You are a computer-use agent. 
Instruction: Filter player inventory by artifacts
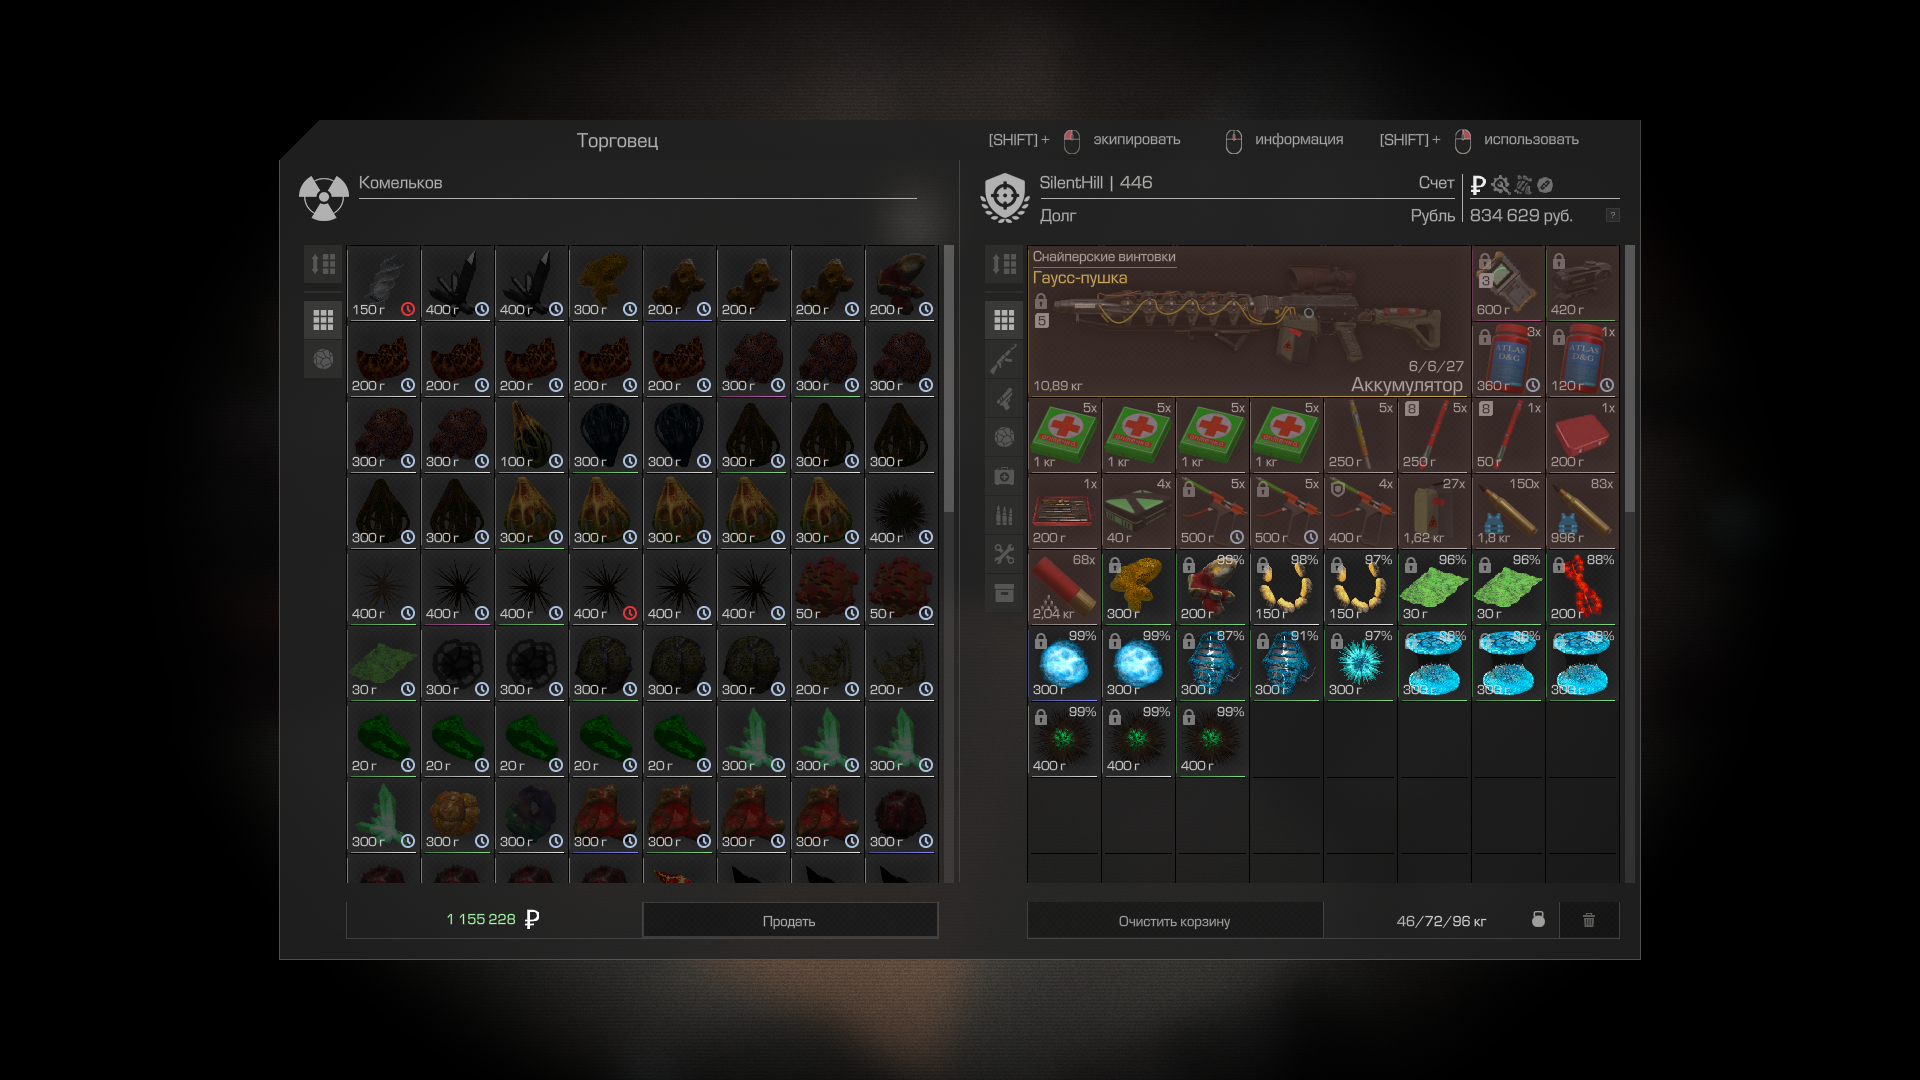1004,437
